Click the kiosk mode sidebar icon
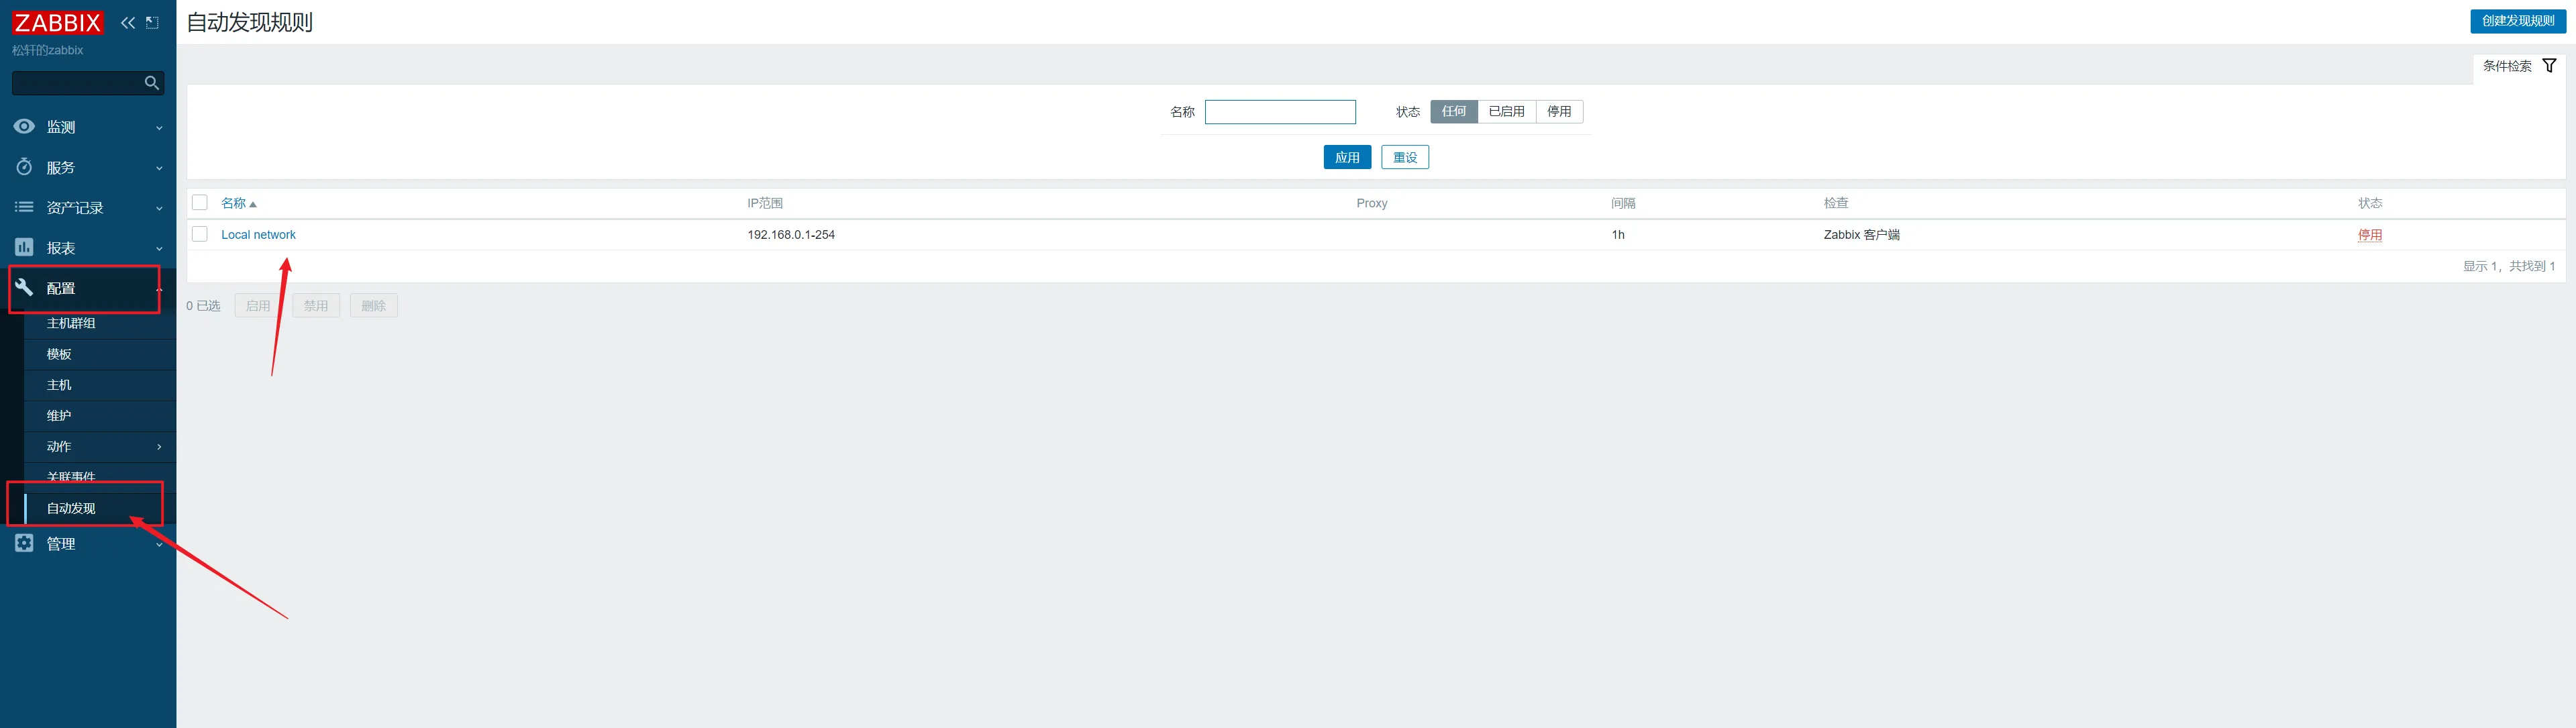The image size is (2576, 728). coord(152,22)
